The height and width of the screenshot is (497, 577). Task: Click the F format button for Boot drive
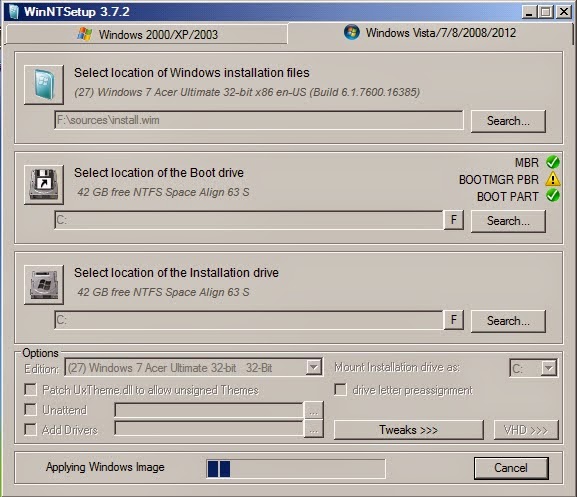click(454, 220)
